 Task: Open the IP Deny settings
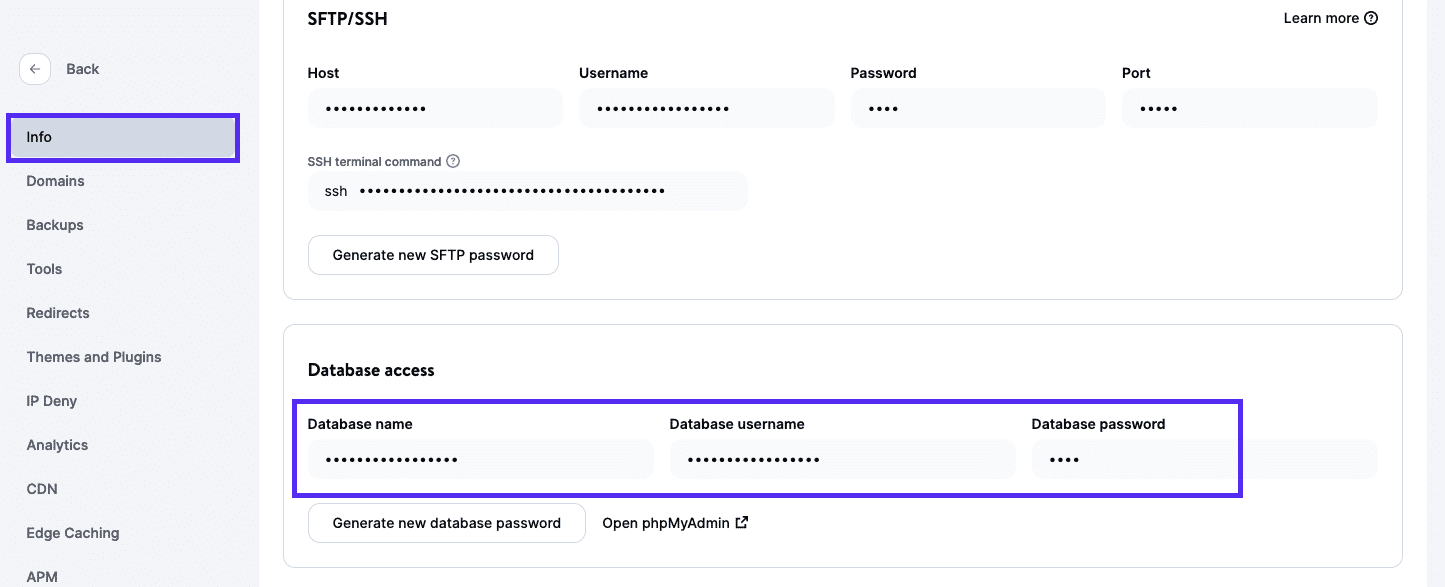pos(51,401)
